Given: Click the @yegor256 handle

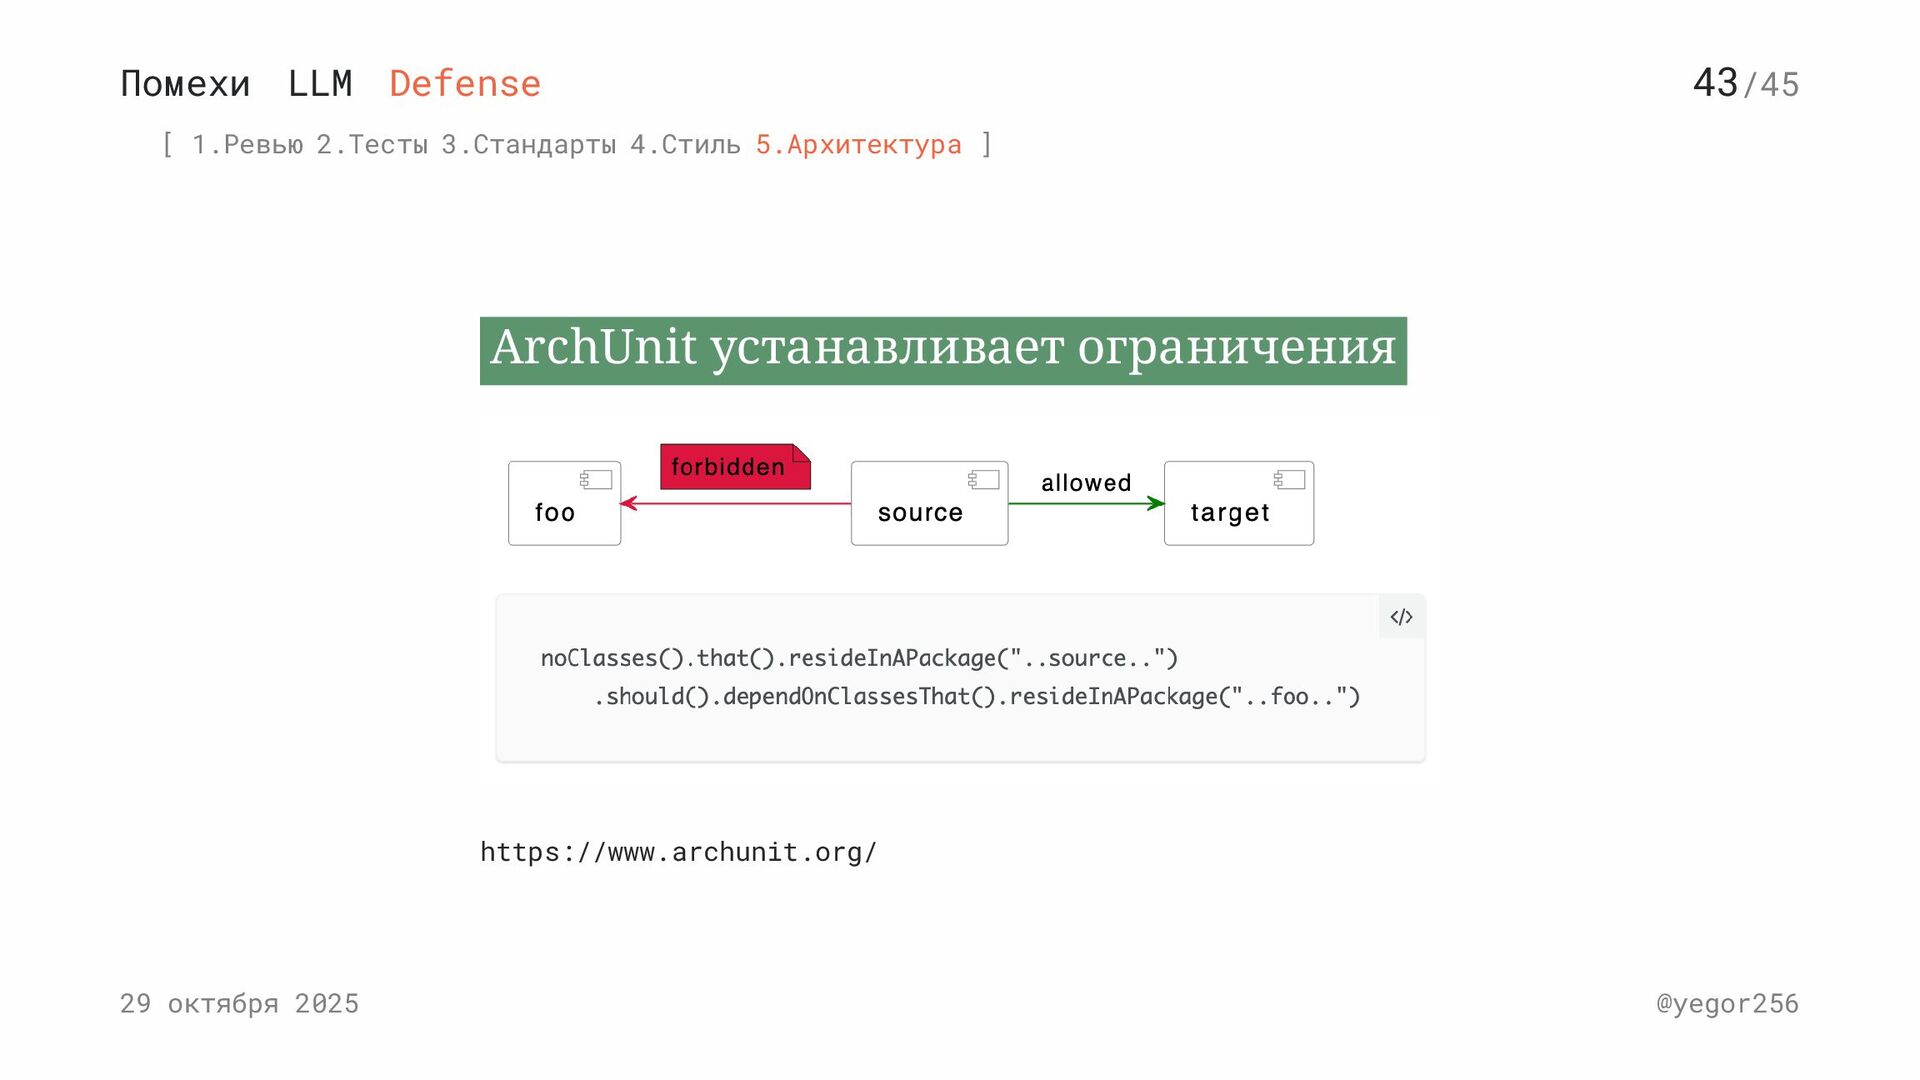Looking at the screenshot, I should click(1727, 1003).
